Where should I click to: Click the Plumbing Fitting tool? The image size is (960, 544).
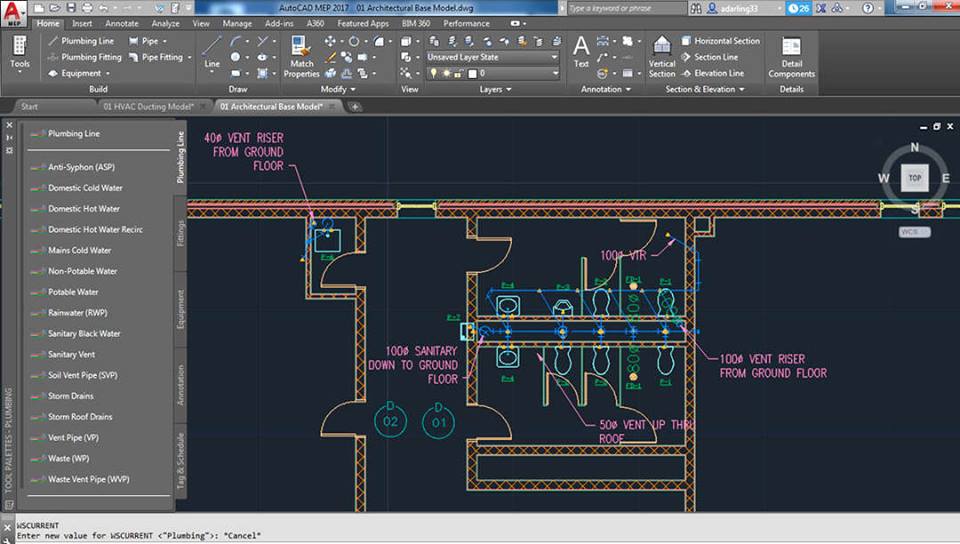coord(91,57)
